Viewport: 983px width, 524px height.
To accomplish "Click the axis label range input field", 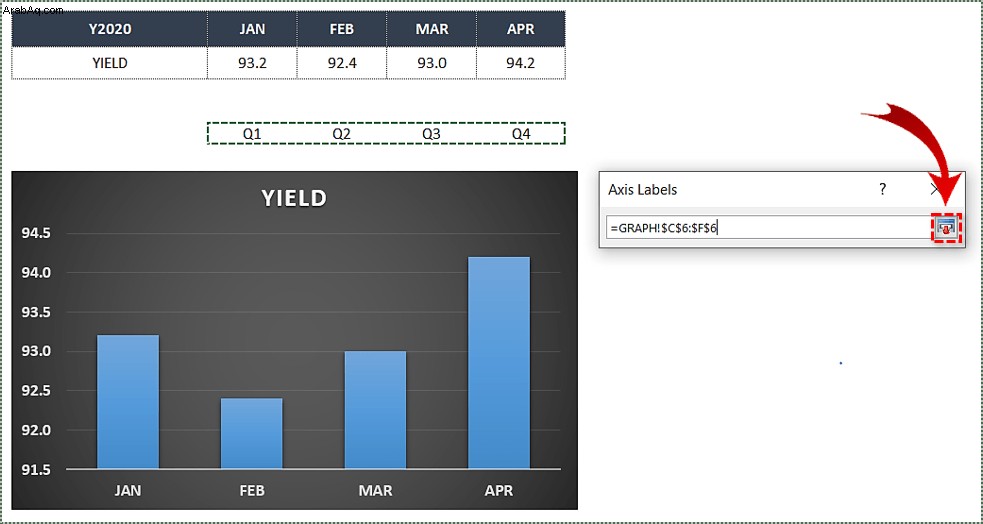I will tap(767, 228).
